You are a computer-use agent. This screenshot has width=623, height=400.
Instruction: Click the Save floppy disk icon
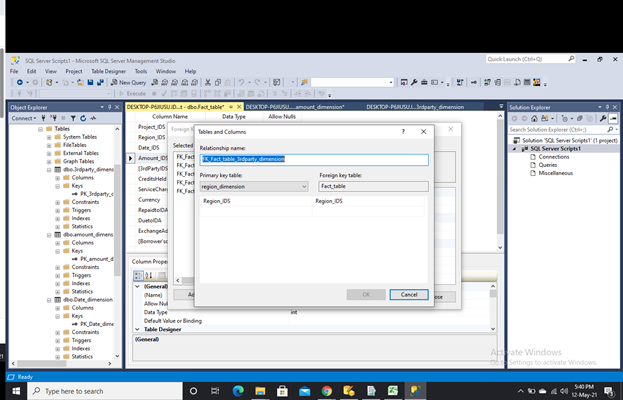point(90,82)
